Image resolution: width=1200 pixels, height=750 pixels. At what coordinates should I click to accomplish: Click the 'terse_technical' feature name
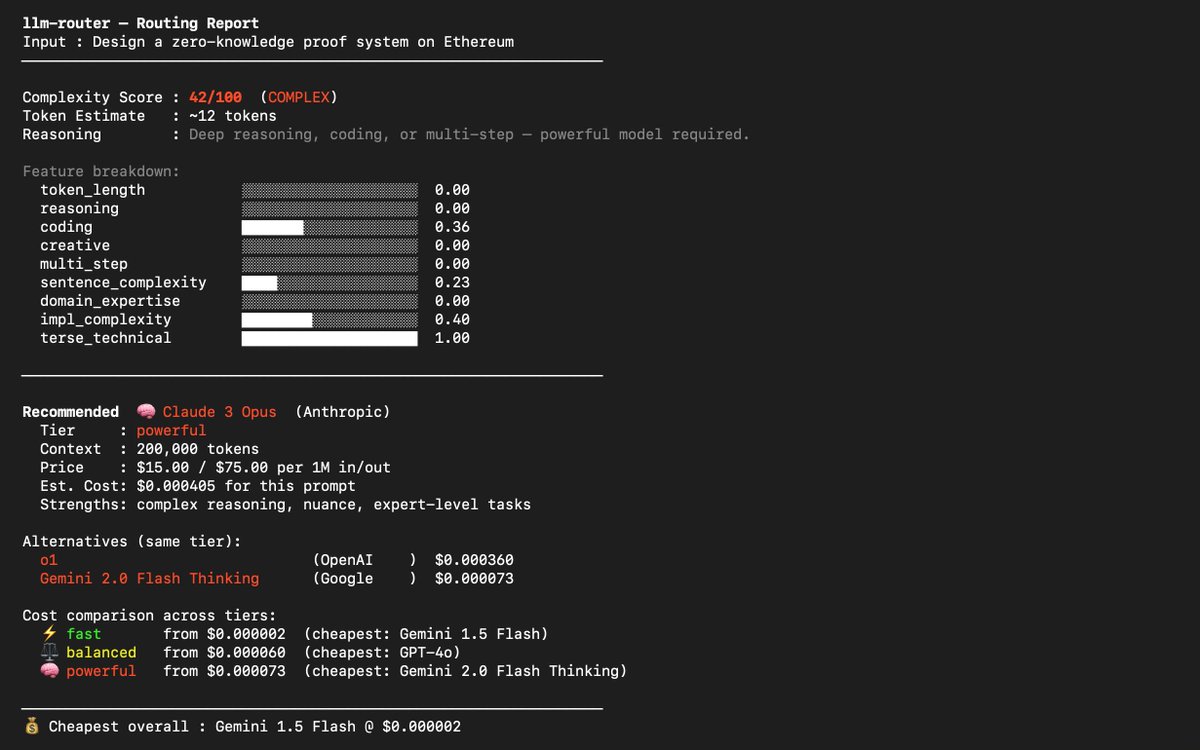(106, 338)
